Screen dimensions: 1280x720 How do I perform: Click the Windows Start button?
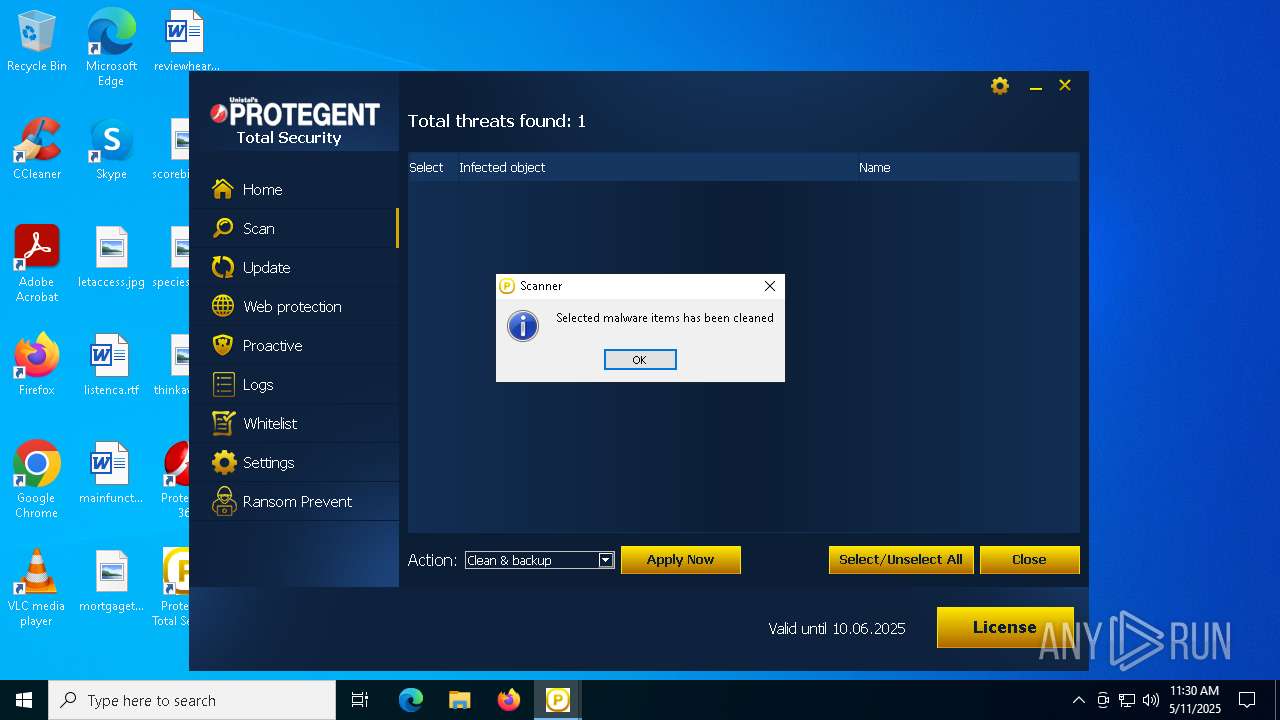(24, 700)
